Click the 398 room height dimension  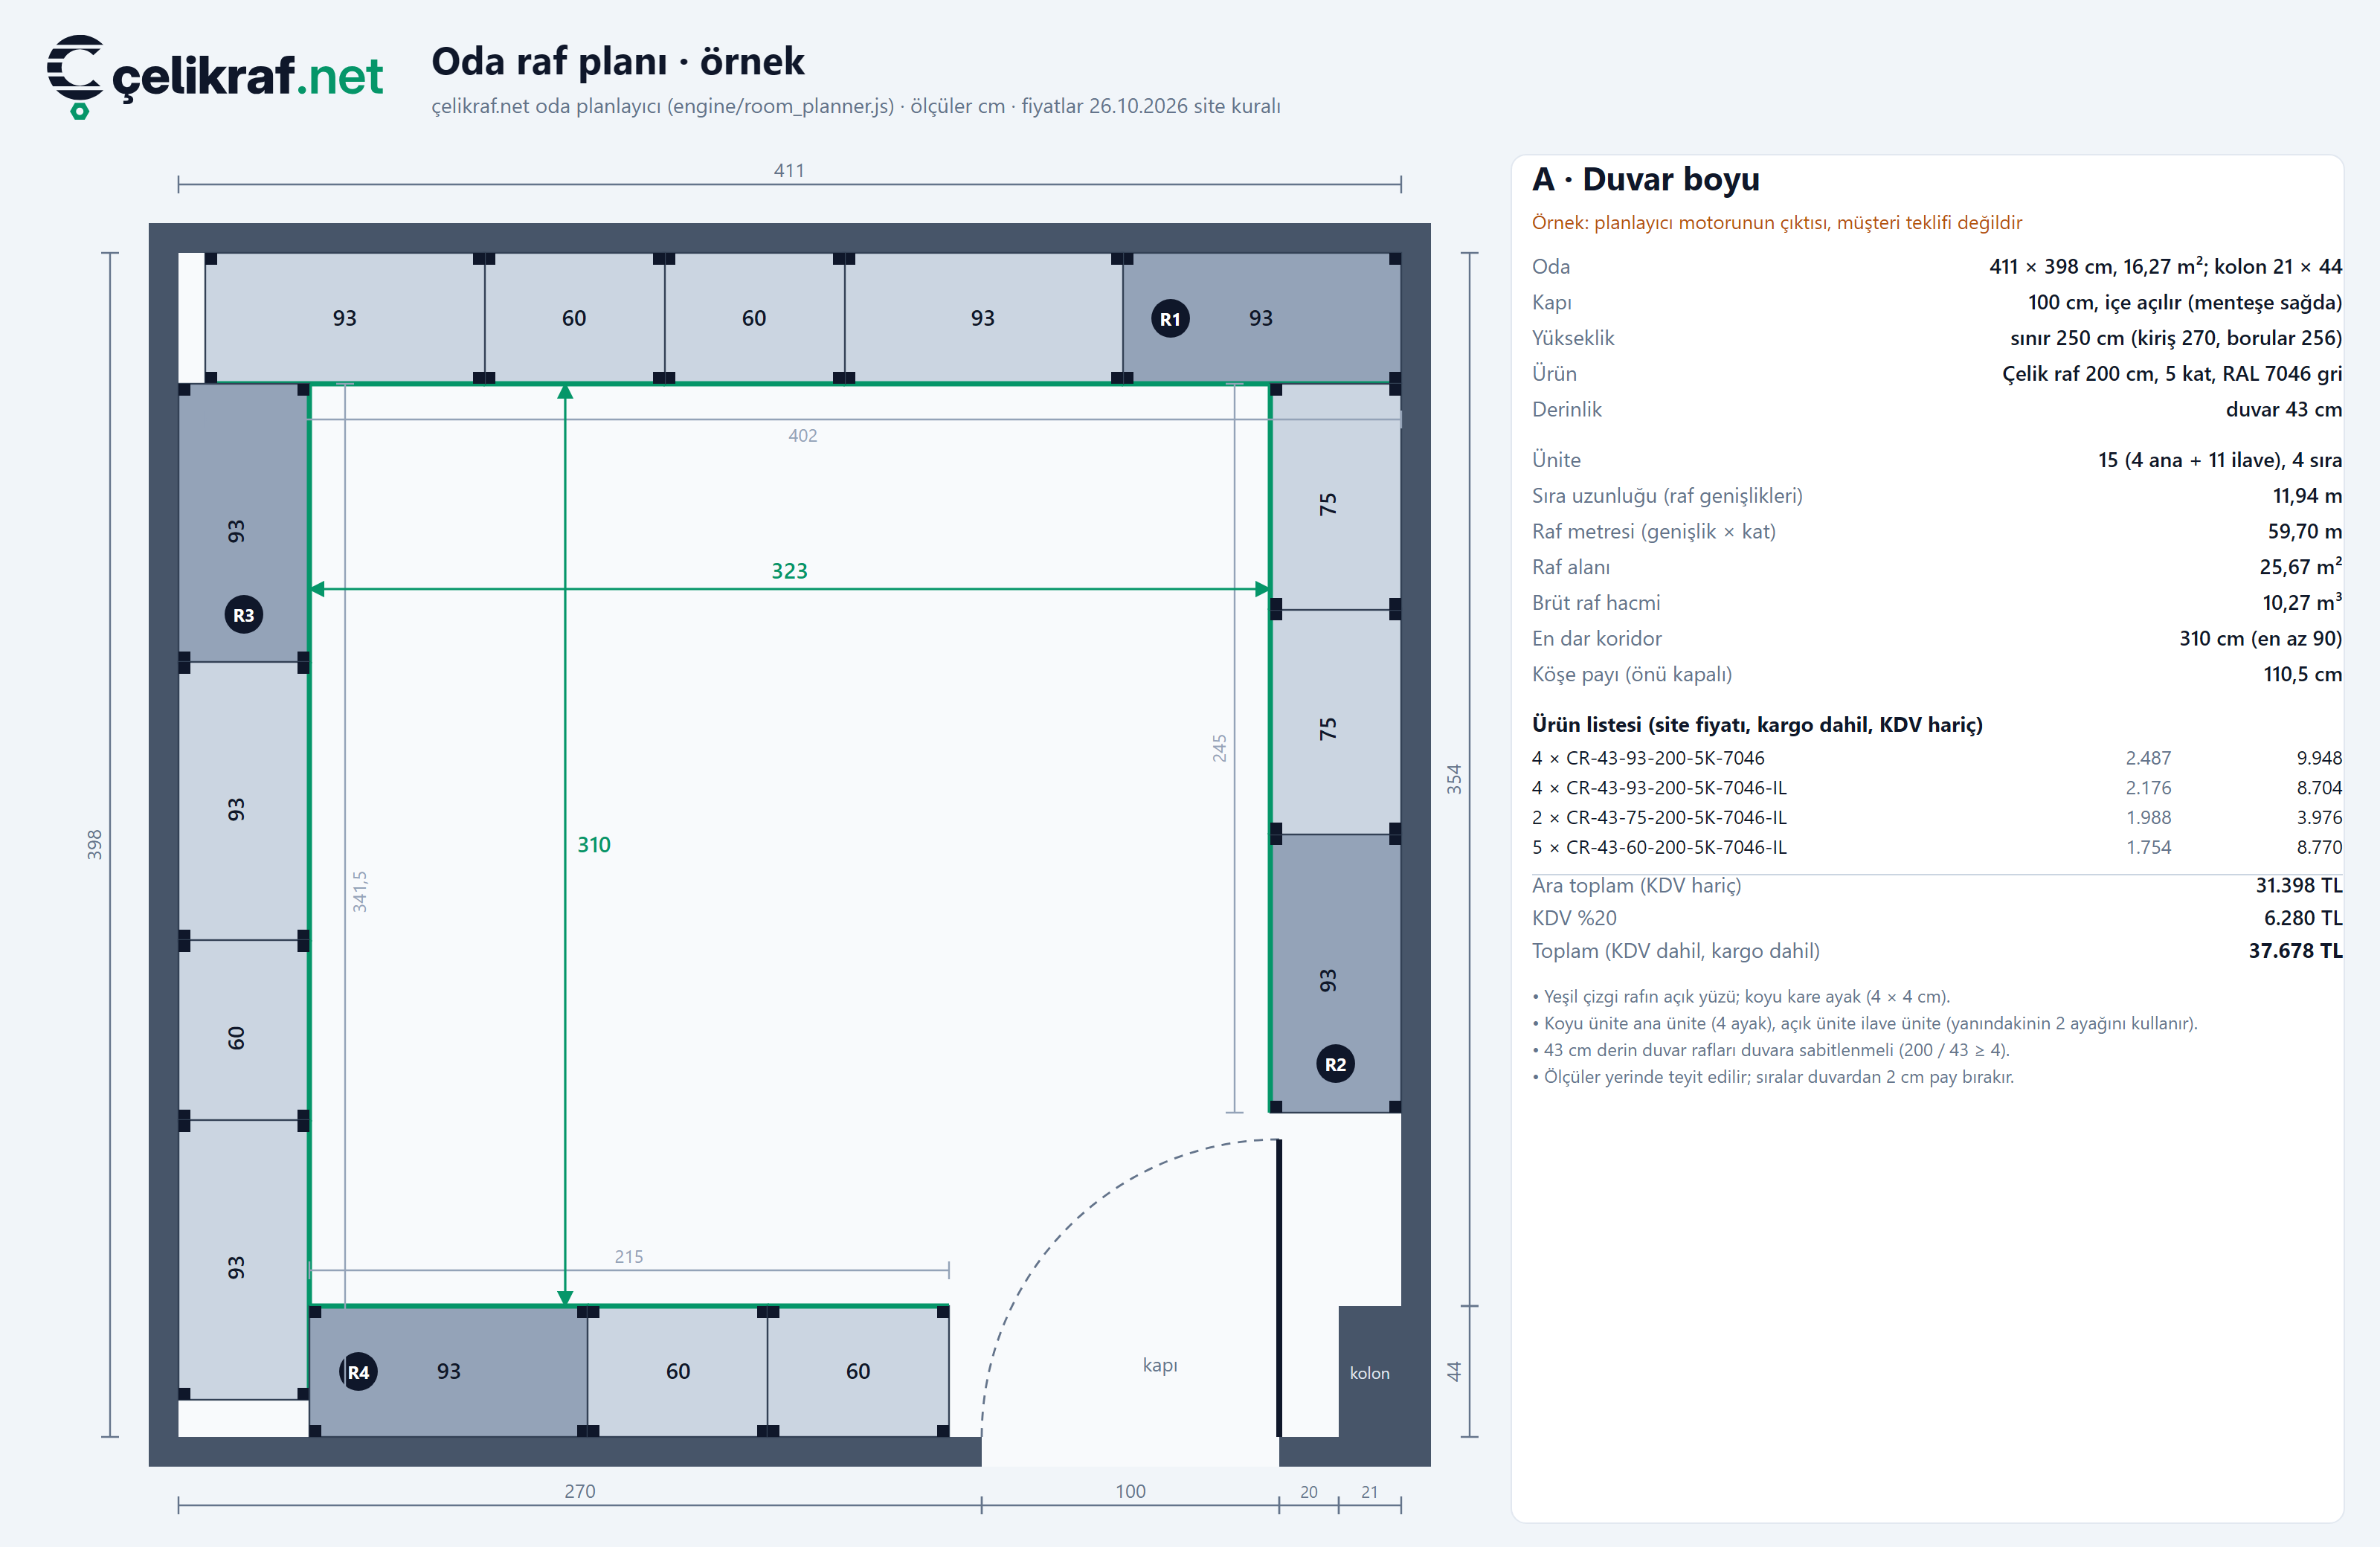[x=94, y=845]
